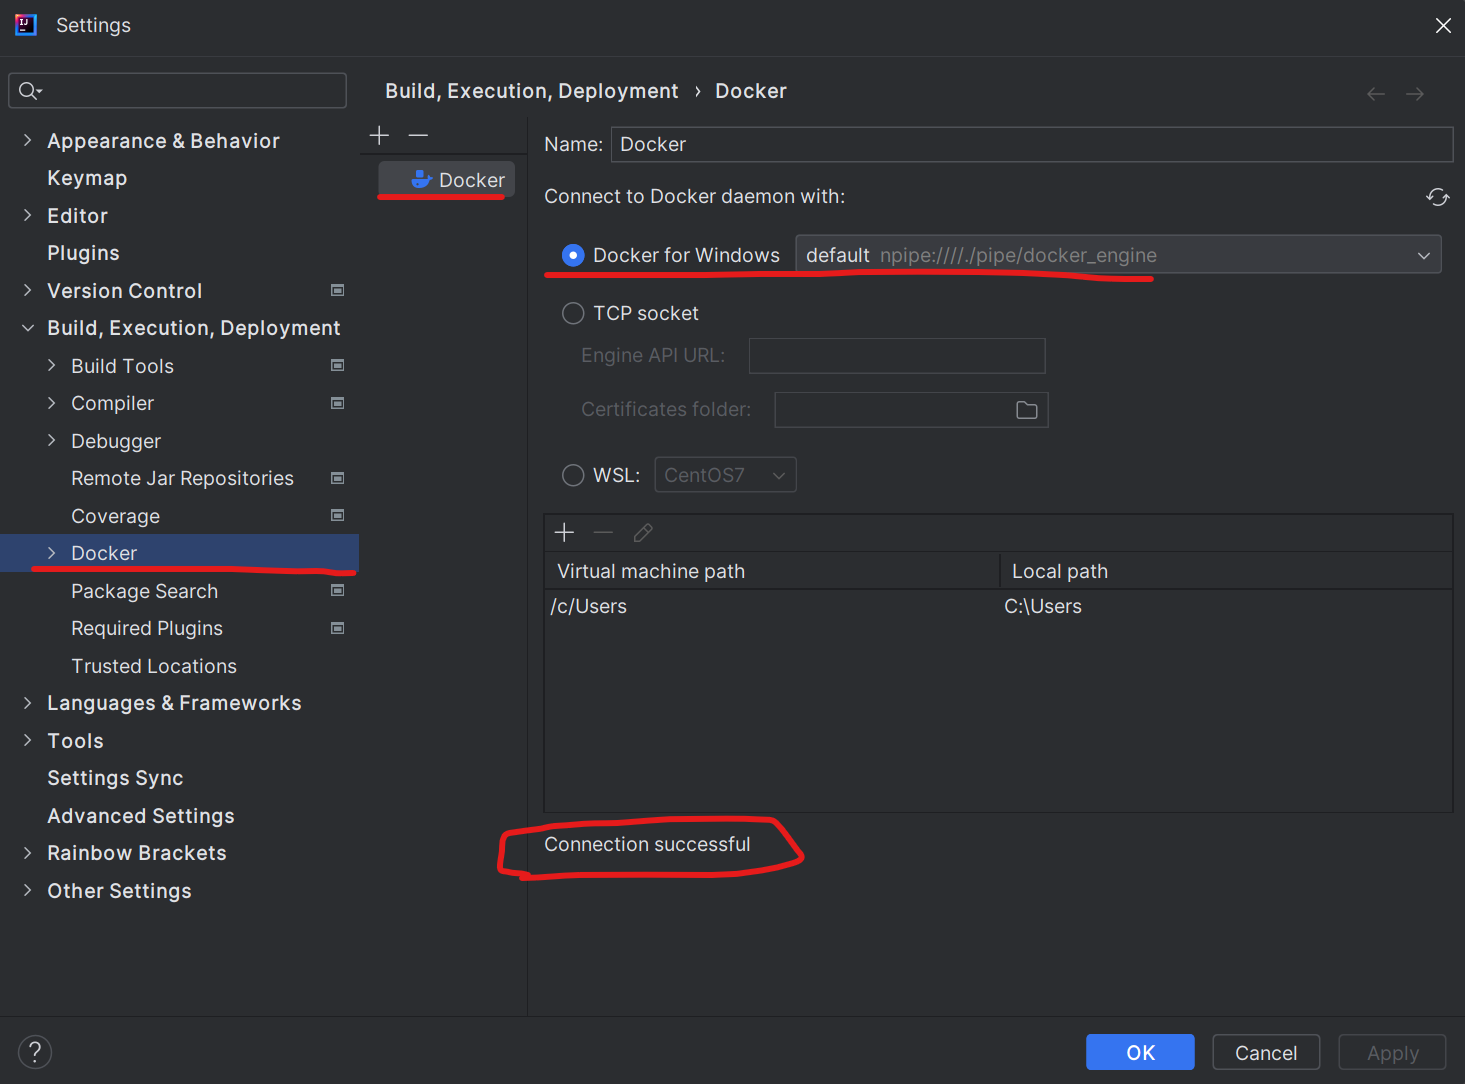
Task: Expand the Editor section
Action: point(27,215)
